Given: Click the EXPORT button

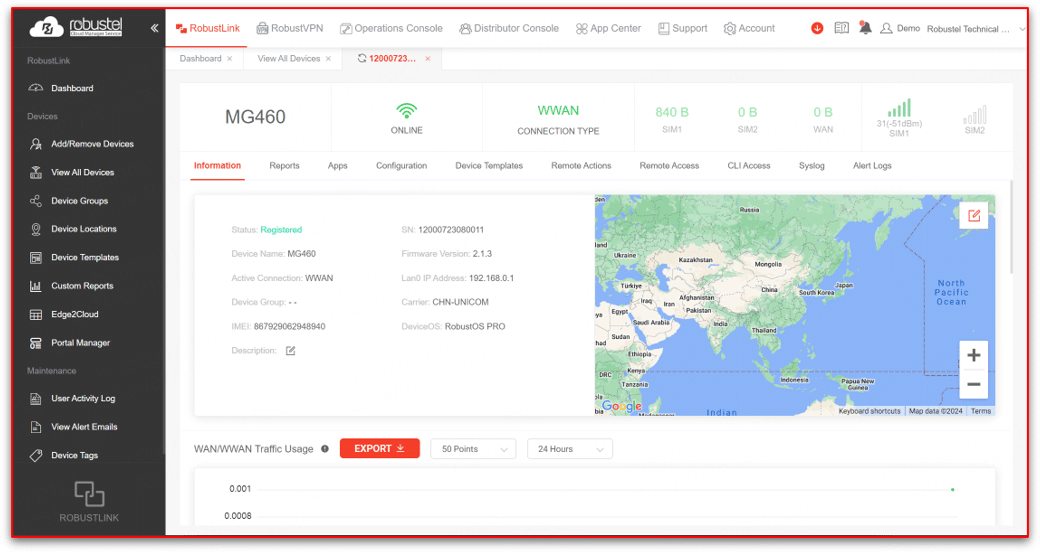Looking at the screenshot, I should point(379,448).
